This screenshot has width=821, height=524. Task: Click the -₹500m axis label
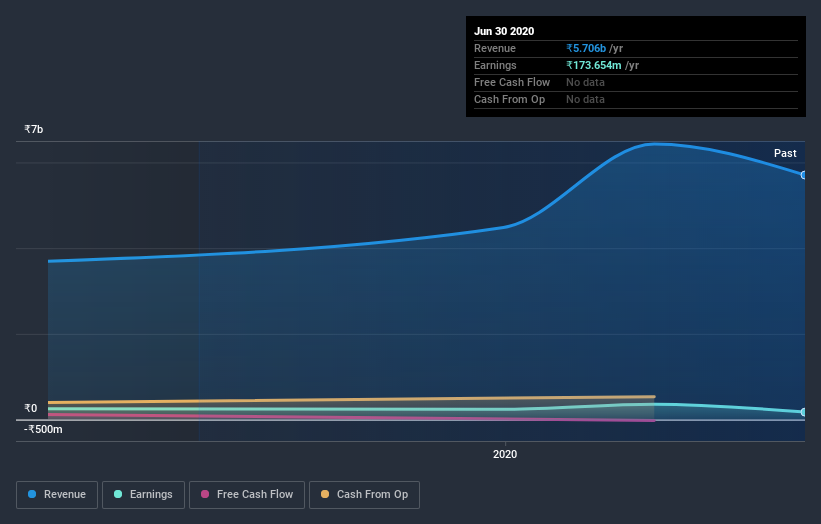[x=43, y=429]
